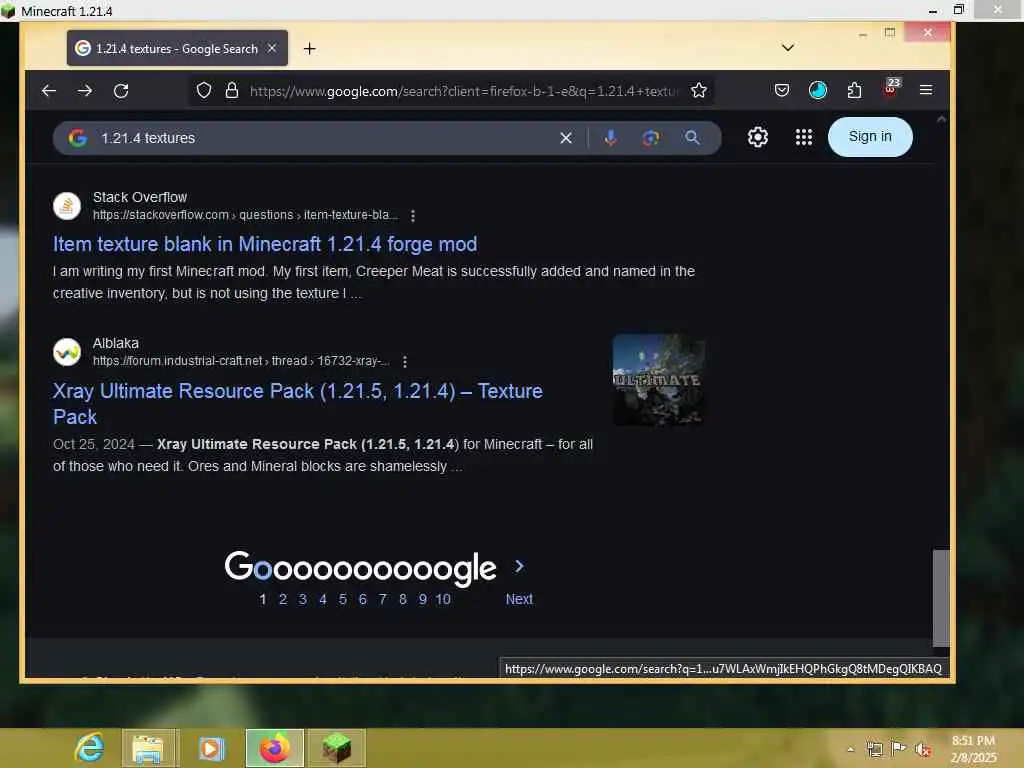The image size is (1024, 768).
Task: Open the Firefox hamburger application menu
Action: point(926,90)
